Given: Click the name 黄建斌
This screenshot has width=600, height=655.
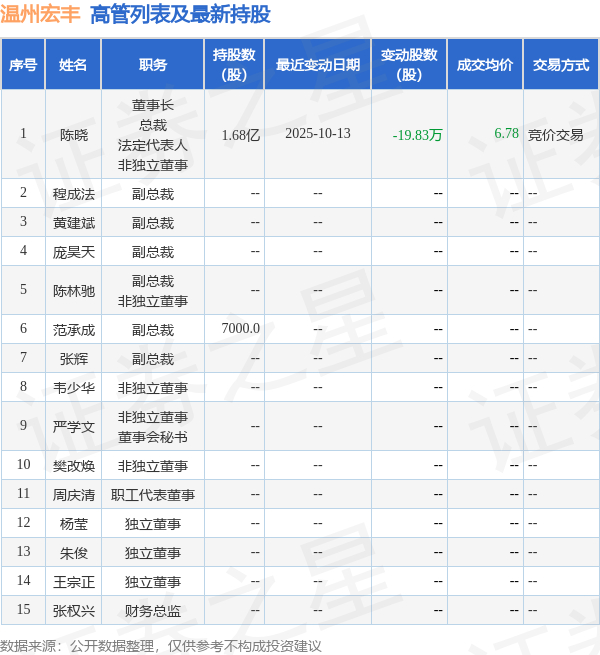Looking at the screenshot, I should [x=74, y=223].
